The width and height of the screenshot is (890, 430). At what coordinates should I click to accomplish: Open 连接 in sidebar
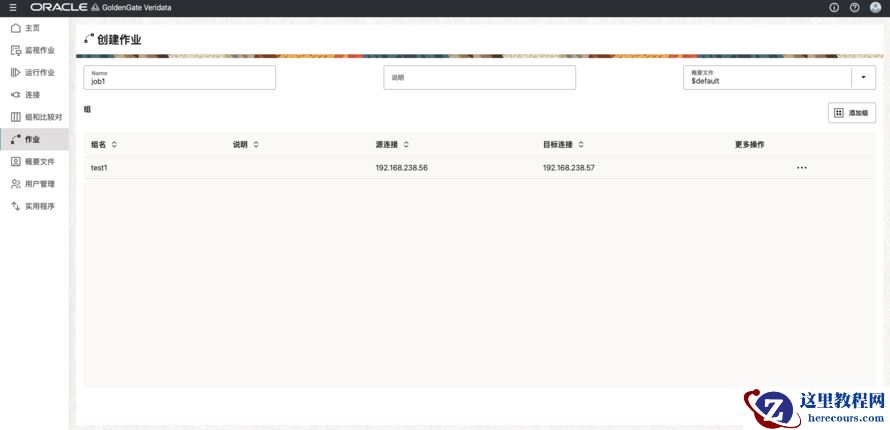click(32, 95)
